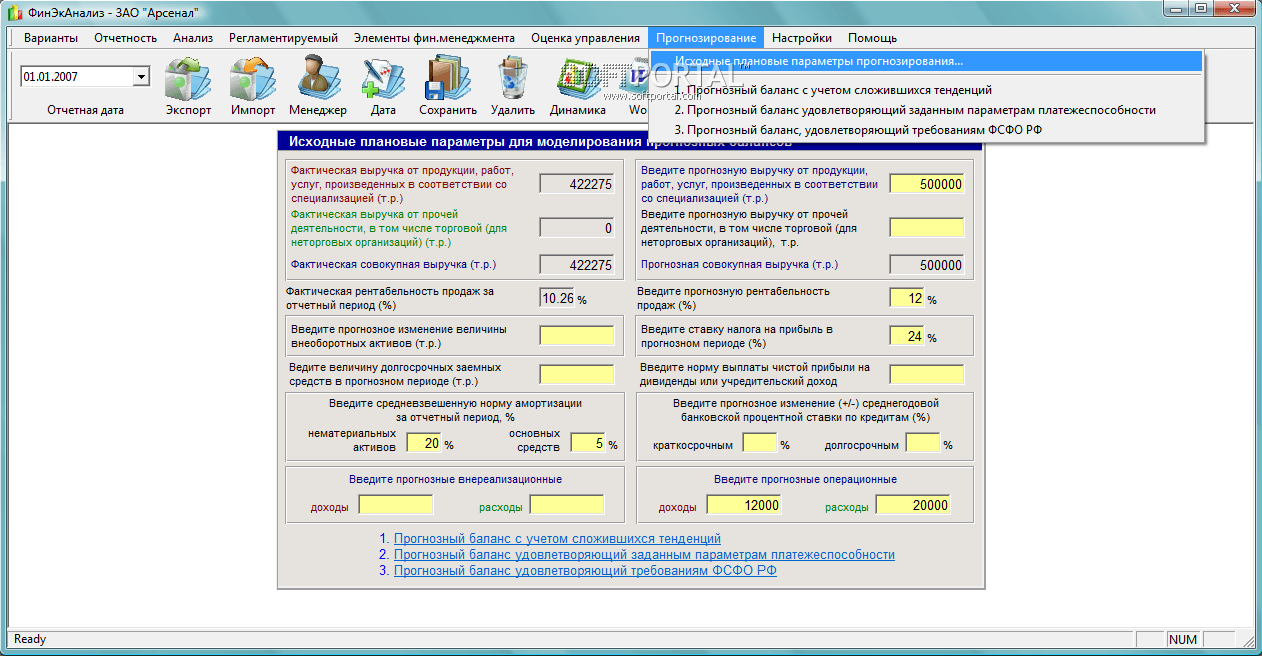Select menu entry 2. заданным параметрам платежеспособности
Screen dimensions: 1262x656
(x=926, y=110)
